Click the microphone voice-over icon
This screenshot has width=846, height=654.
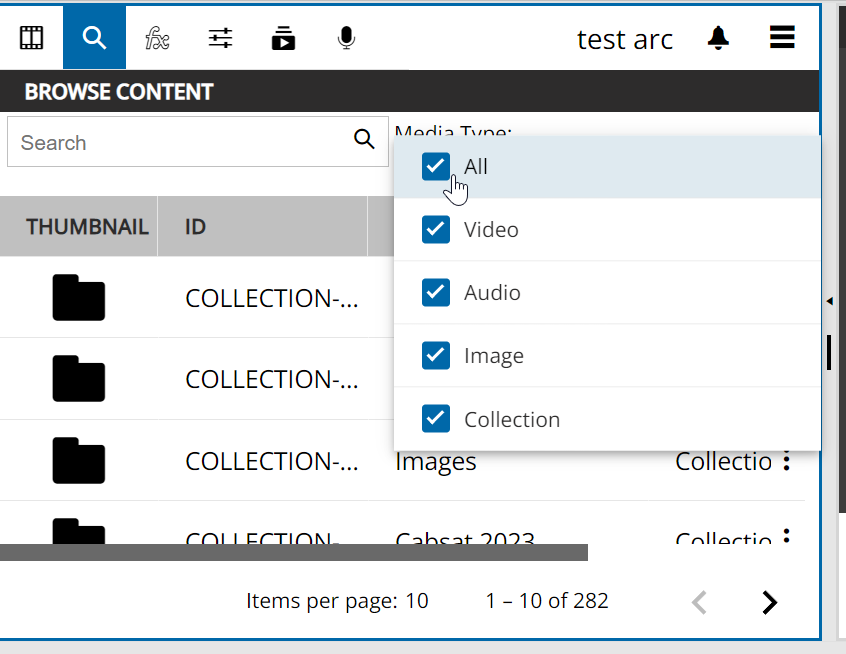point(346,38)
